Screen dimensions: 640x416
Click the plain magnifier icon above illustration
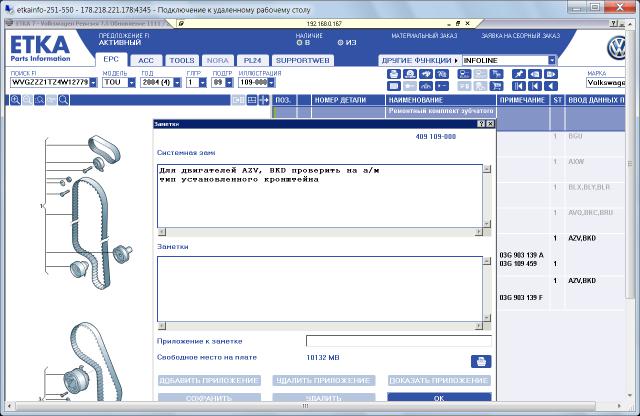point(64,100)
